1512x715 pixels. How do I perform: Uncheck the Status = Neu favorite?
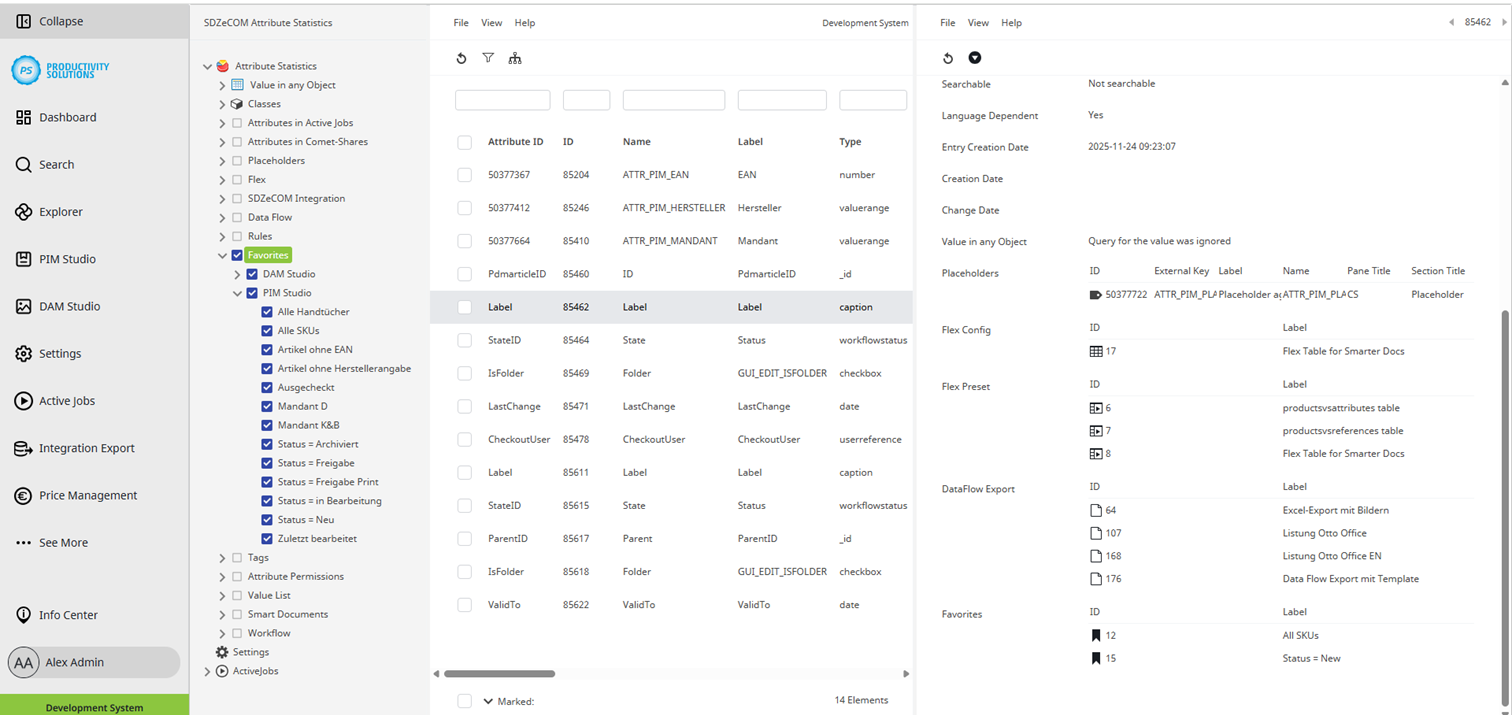(x=266, y=518)
